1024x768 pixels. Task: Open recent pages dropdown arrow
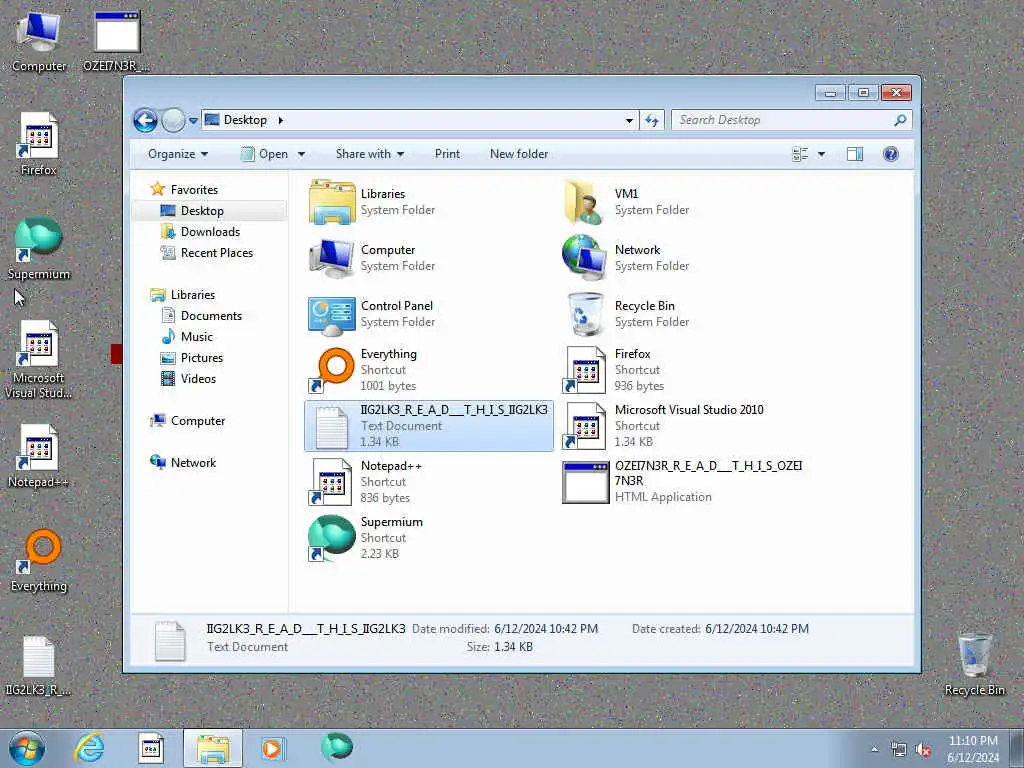click(193, 120)
